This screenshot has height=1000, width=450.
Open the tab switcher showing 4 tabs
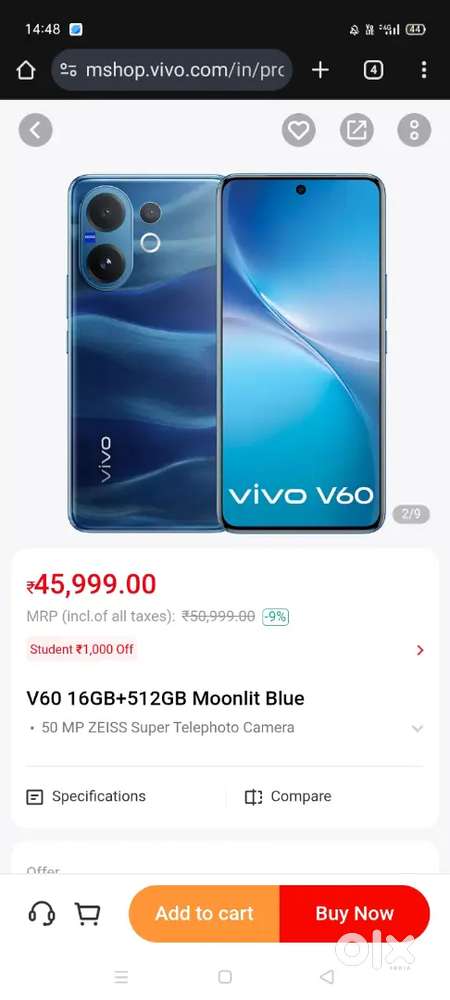(x=374, y=70)
